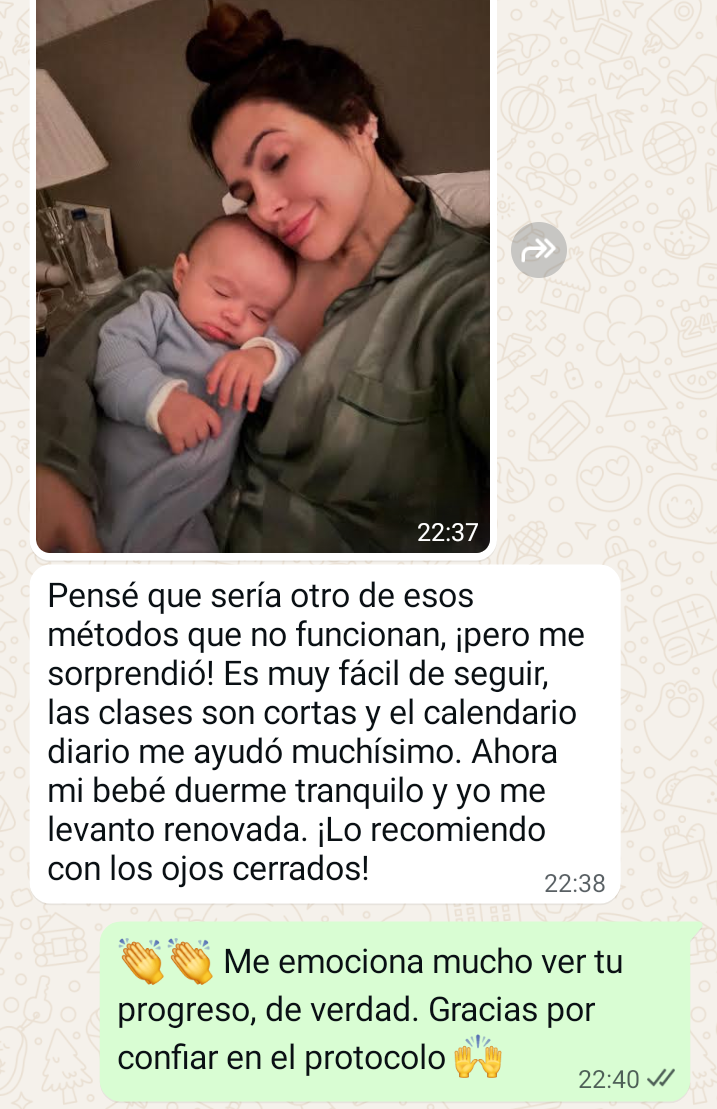717x1109 pixels.
Task: Tap the 22:37 timestamp on the photo
Action: tap(448, 532)
